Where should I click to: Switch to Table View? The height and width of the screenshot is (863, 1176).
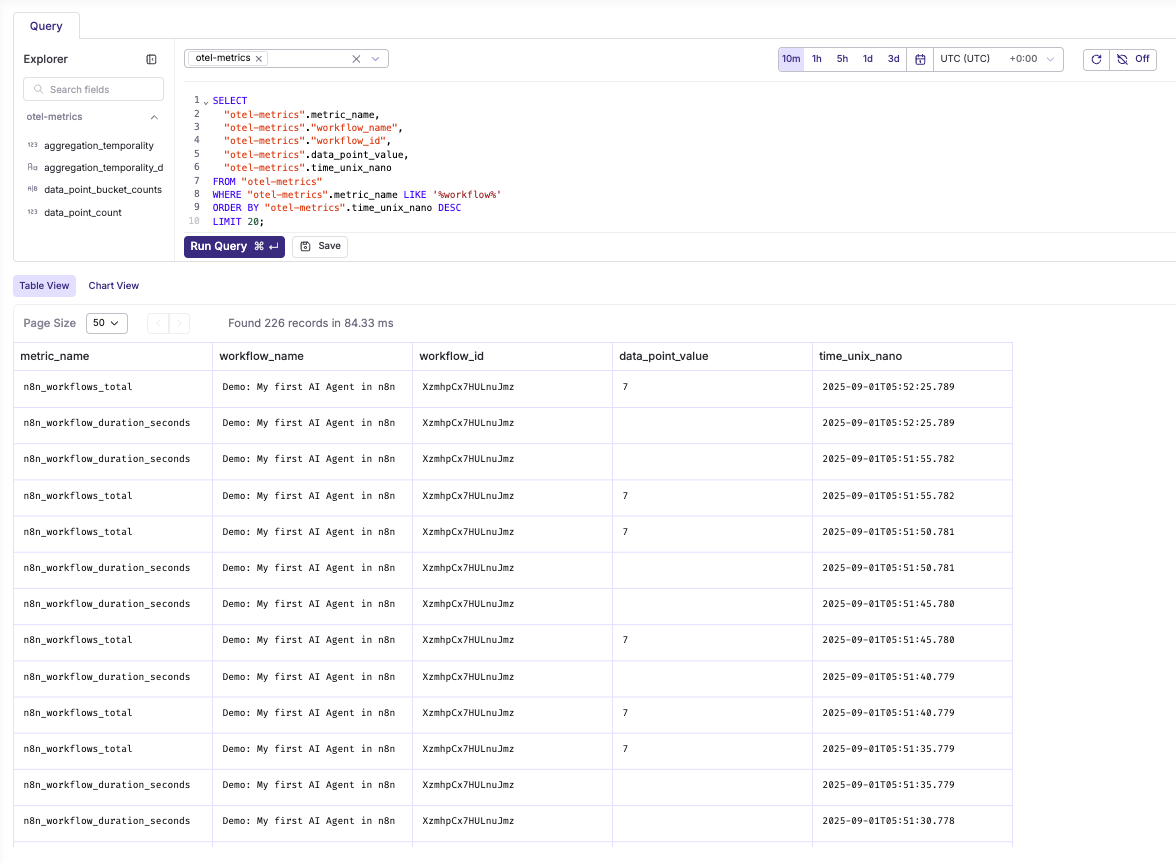coord(44,286)
